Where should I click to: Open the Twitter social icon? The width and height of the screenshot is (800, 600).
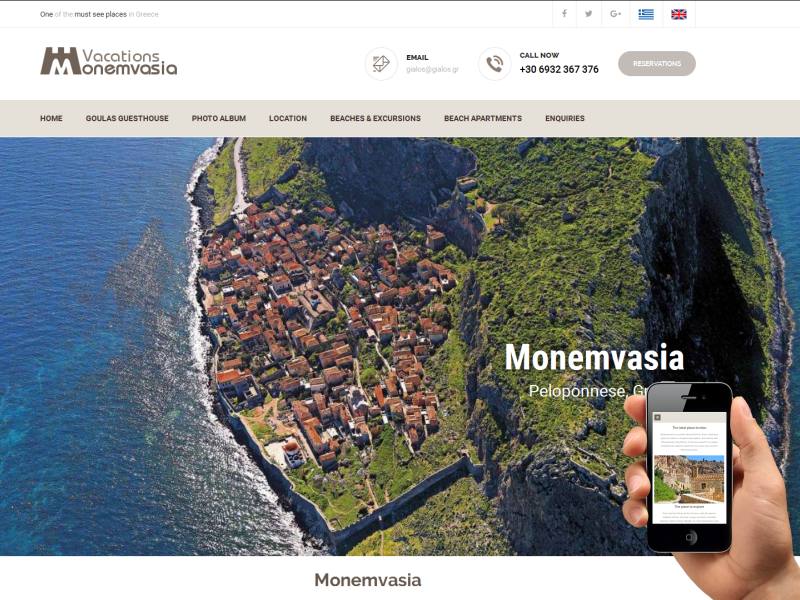[x=589, y=14]
